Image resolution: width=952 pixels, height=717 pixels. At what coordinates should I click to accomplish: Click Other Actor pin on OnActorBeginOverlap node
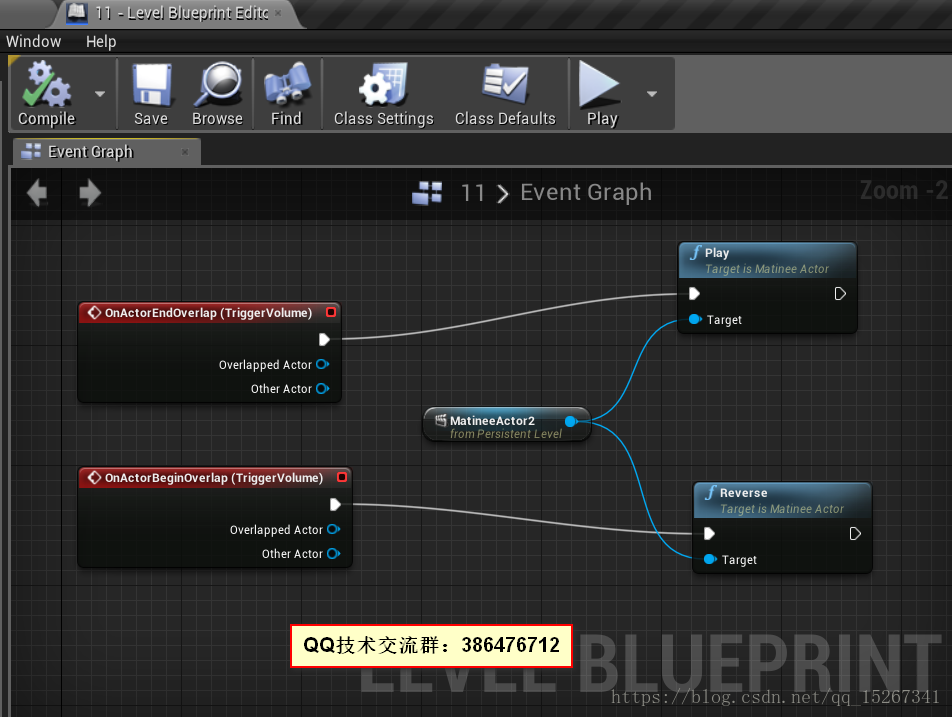pos(333,554)
